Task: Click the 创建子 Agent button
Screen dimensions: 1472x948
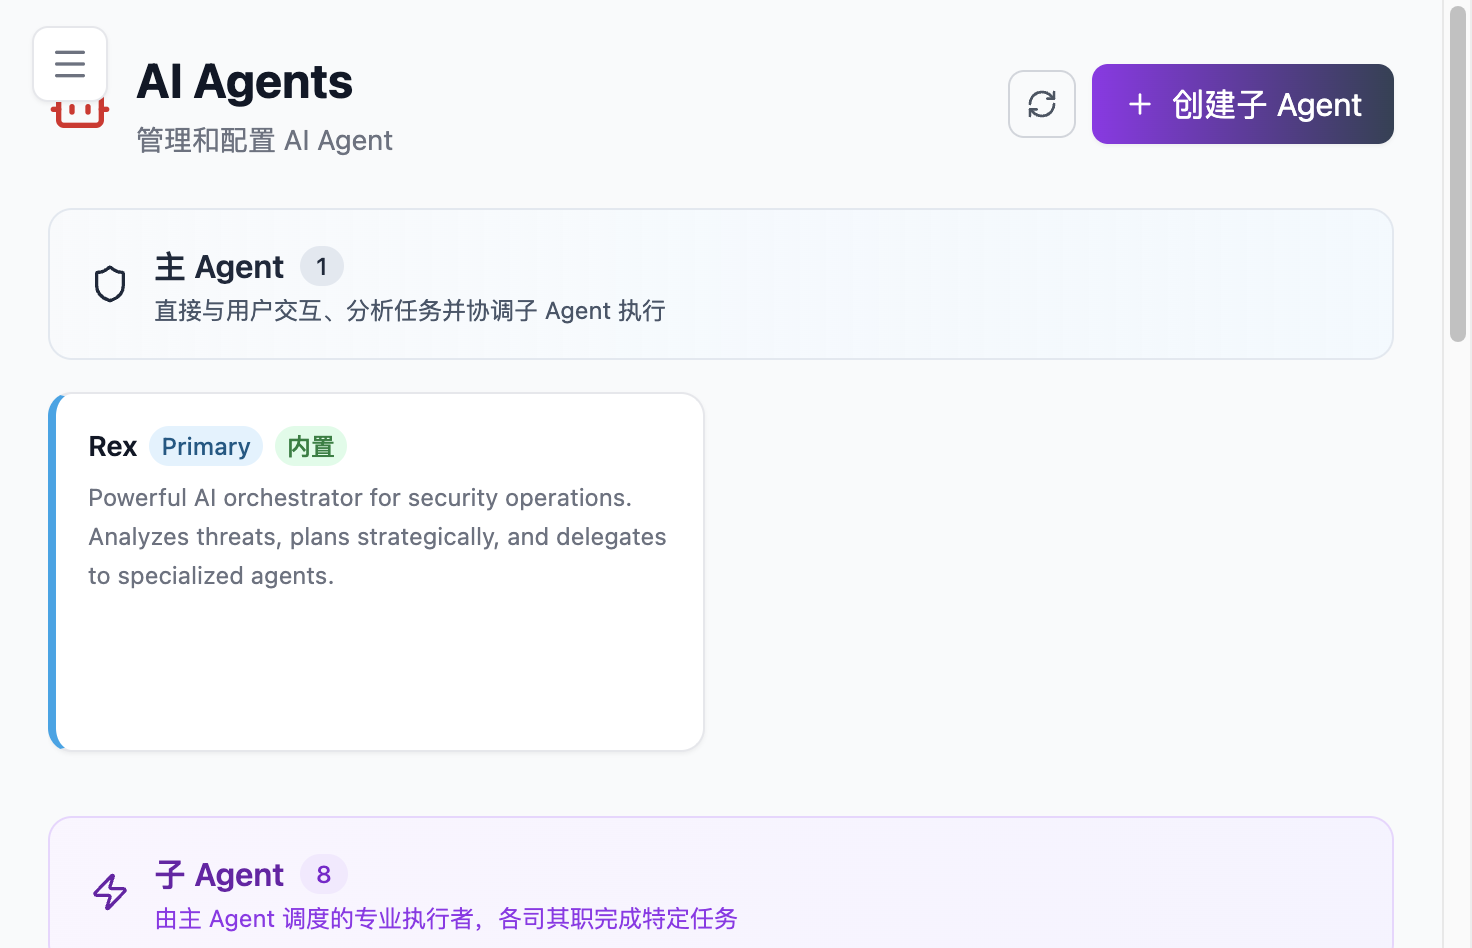Action: 1242,104
